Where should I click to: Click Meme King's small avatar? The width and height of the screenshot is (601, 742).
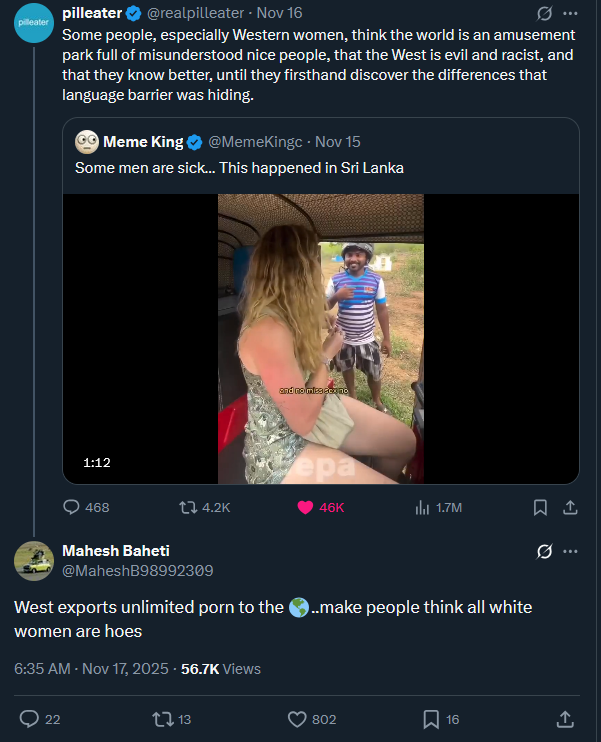(86, 141)
